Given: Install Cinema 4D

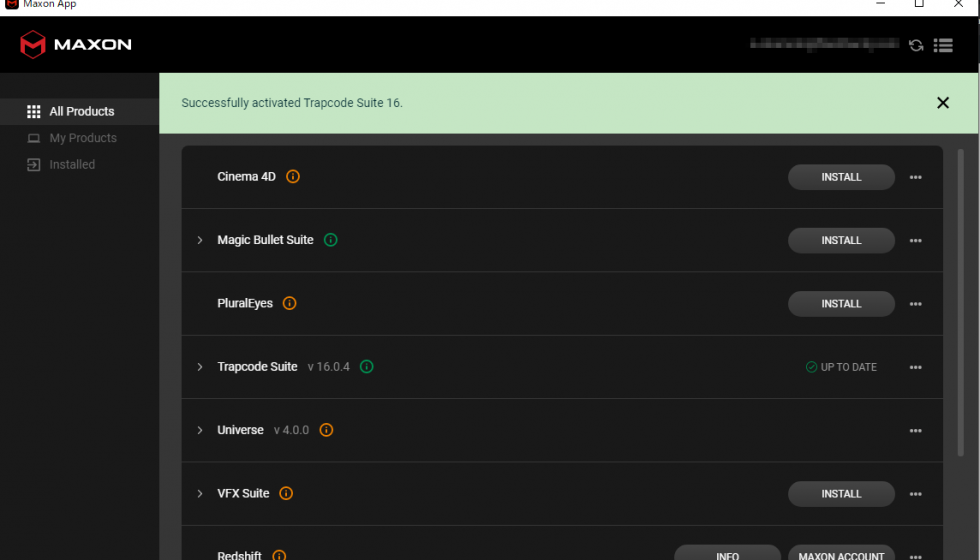Looking at the screenshot, I should (841, 177).
